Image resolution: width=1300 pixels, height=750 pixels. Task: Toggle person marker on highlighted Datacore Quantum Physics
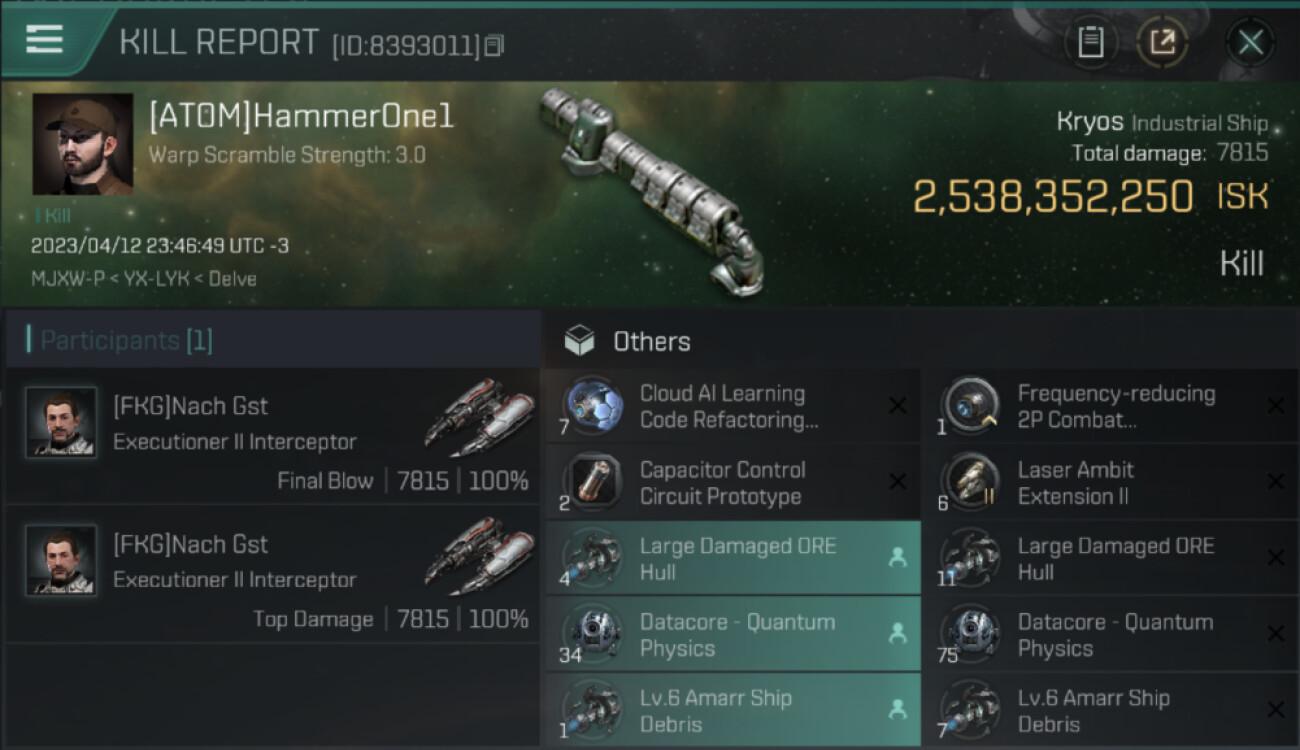click(897, 634)
